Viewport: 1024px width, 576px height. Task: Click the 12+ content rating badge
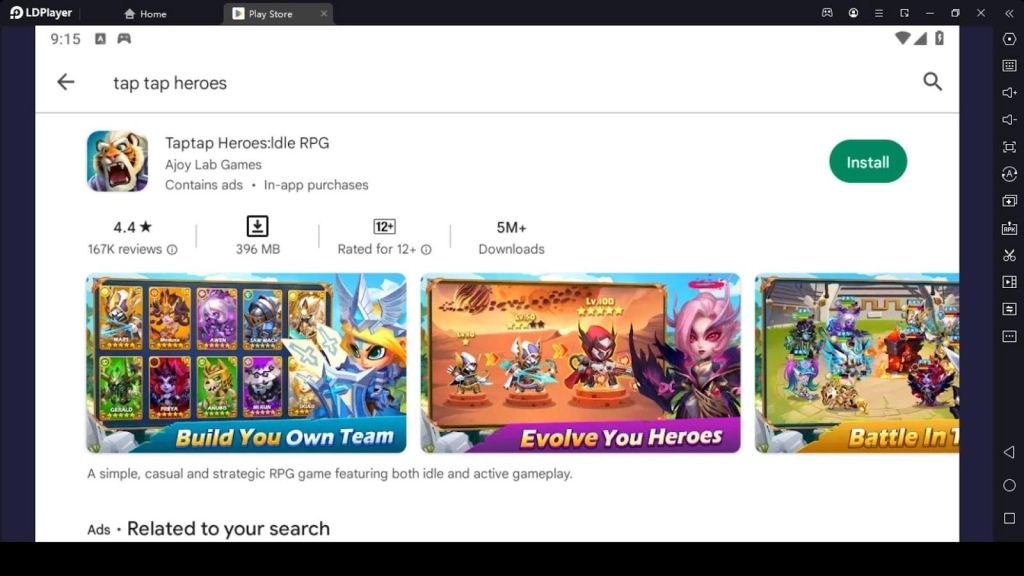(384, 227)
